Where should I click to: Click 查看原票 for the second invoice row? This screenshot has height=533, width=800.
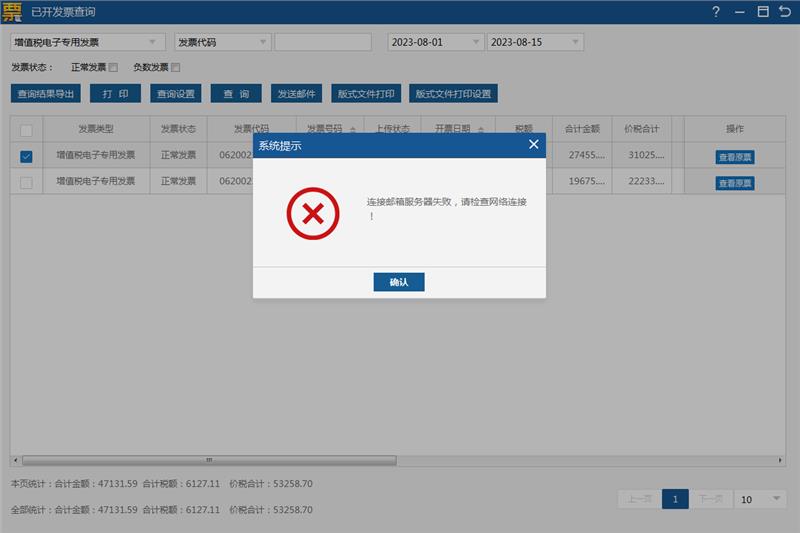tap(734, 183)
